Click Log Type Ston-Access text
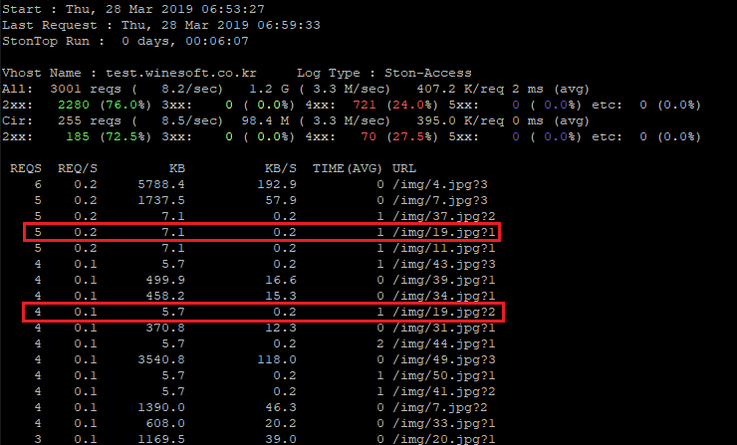 point(384,73)
